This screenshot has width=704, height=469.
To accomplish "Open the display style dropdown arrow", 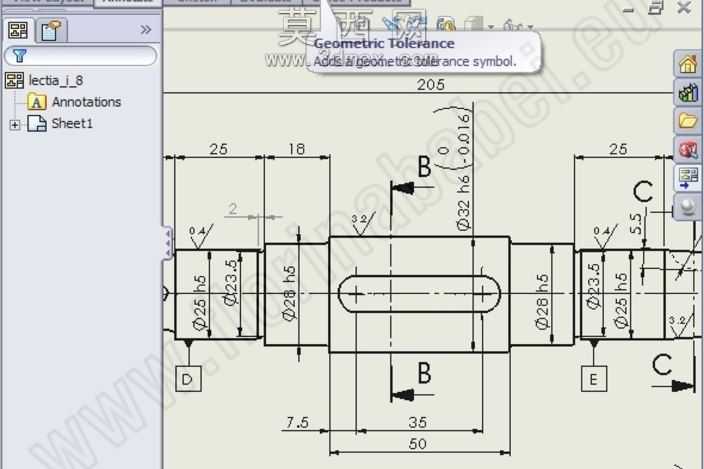I will (491, 27).
